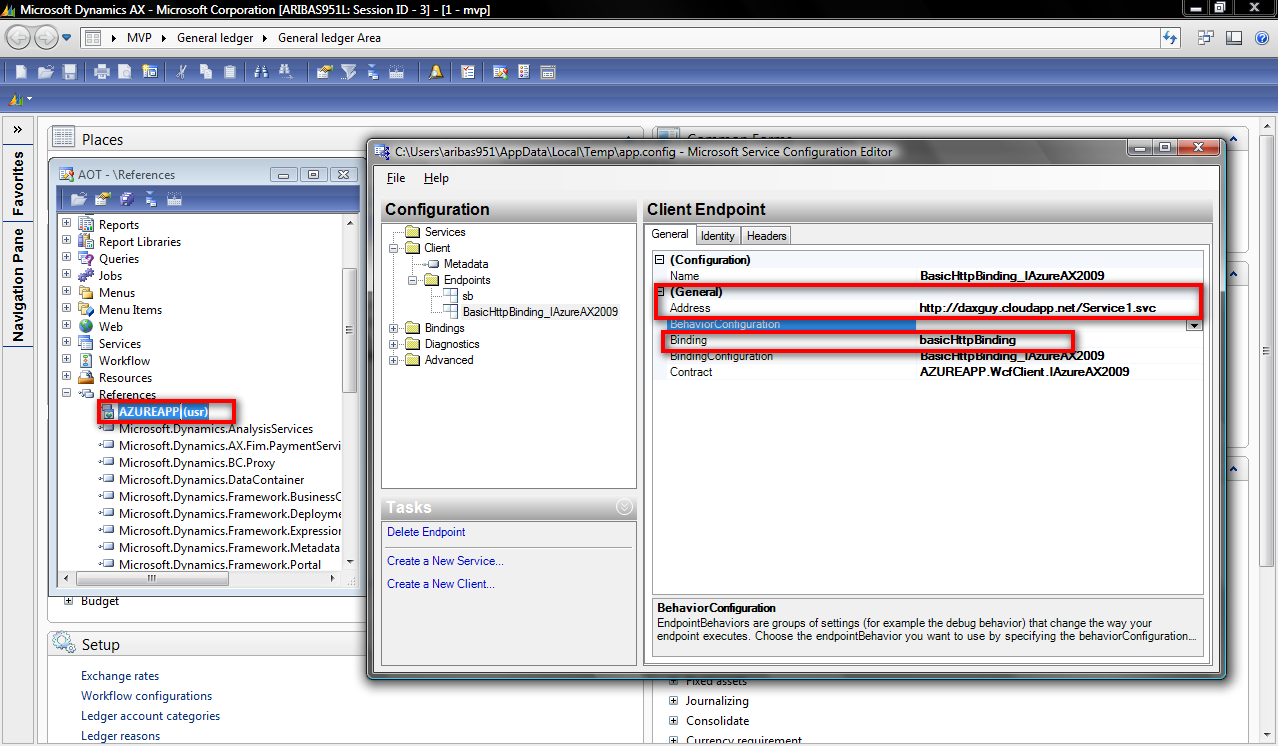The image size is (1278, 746).
Task: Click the New document toolbar icon
Action: pyautogui.click(x=21, y=72)
